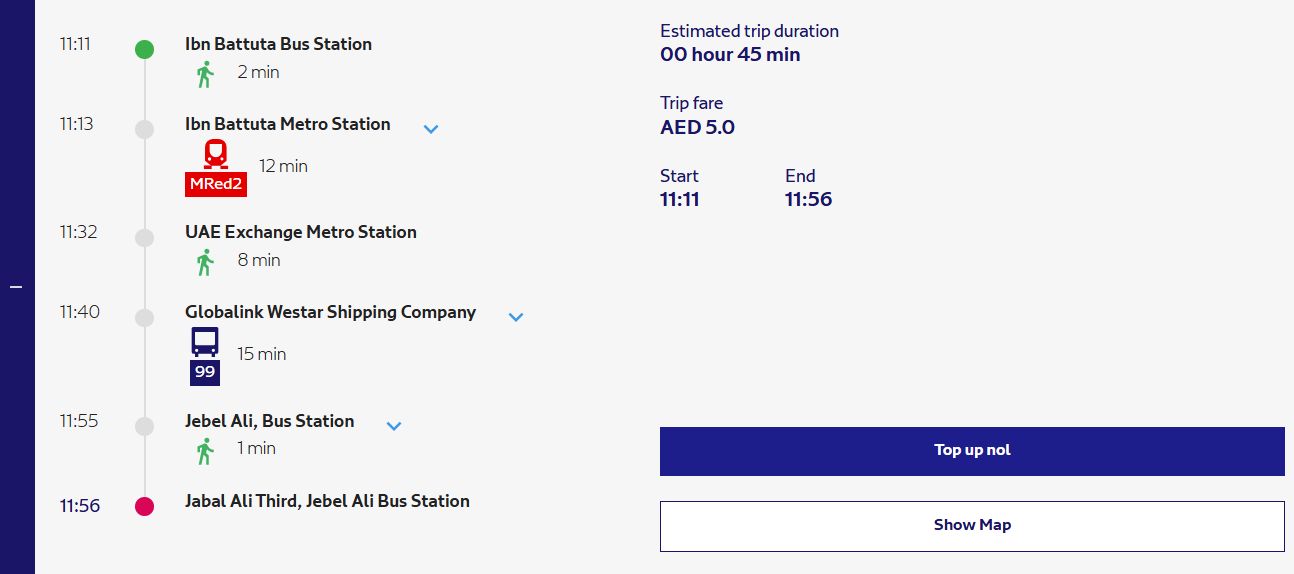
Task: Click the grey stop marker at 11:55
Action: [144, 426]
